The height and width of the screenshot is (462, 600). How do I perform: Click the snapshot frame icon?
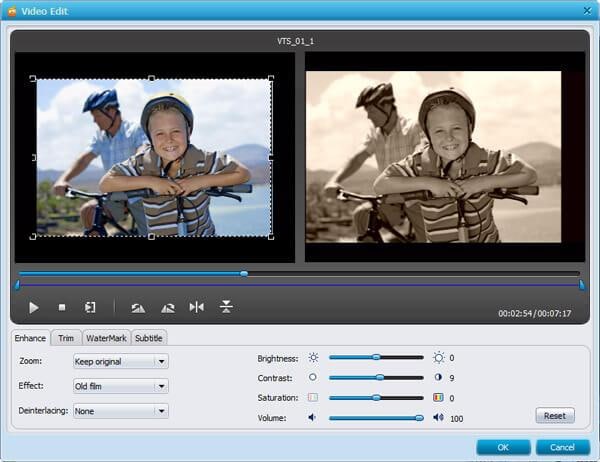tap(90, 307)
